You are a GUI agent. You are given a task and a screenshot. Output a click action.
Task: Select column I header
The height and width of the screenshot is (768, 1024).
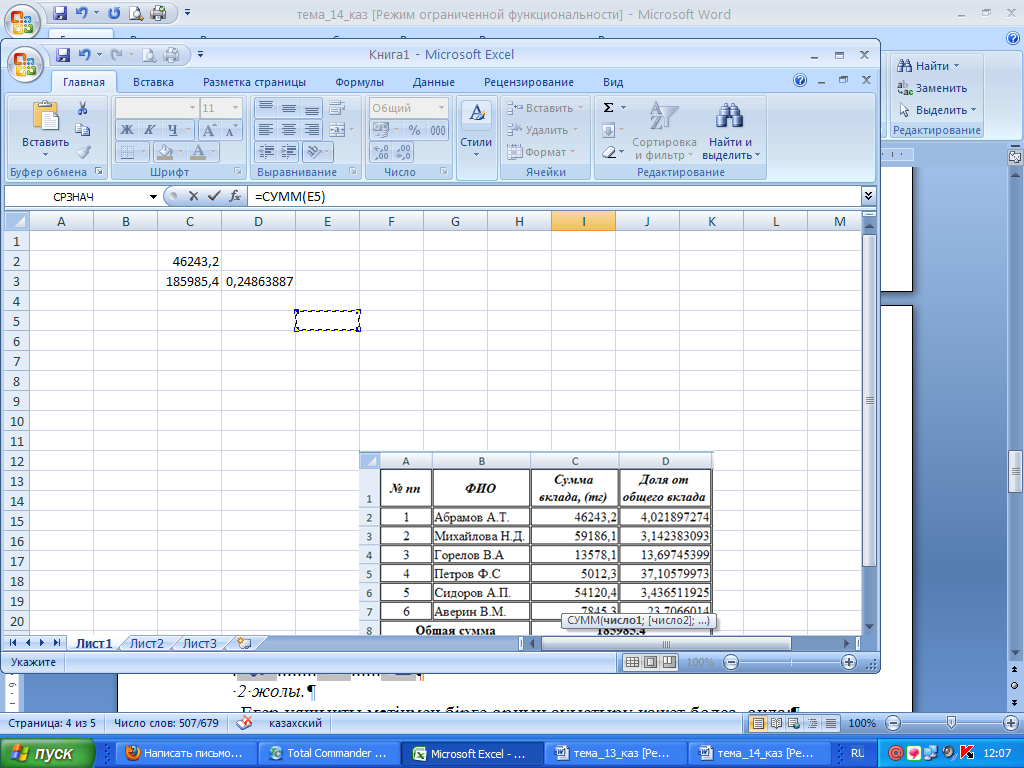pos(583,221)
